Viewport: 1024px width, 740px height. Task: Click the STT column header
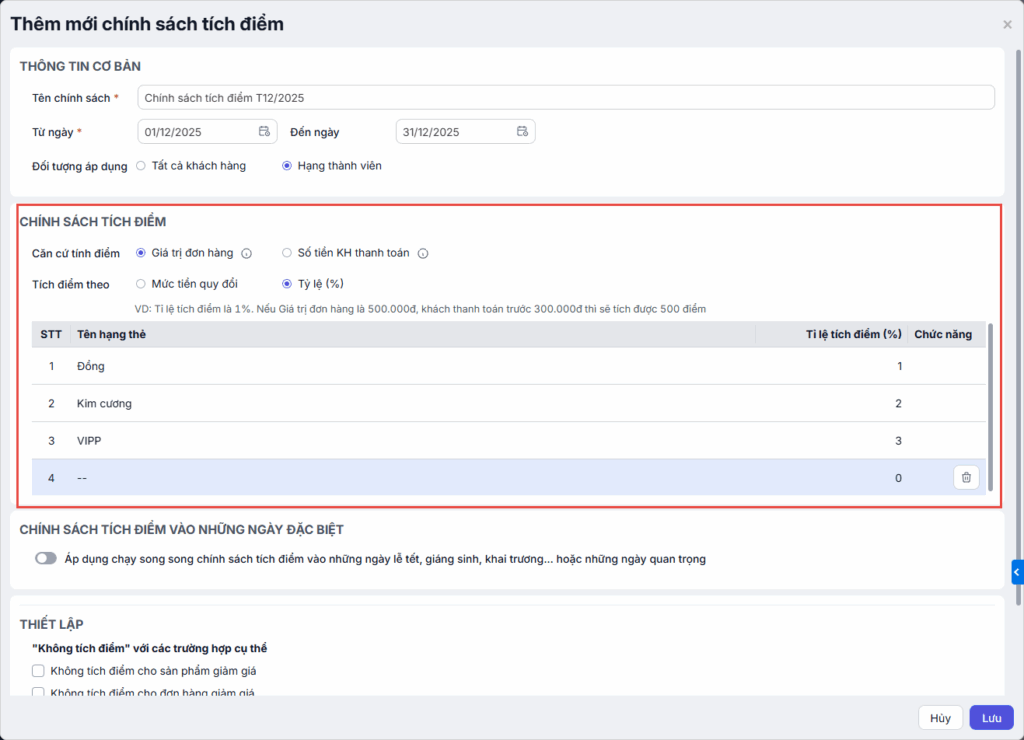point(51,334)
